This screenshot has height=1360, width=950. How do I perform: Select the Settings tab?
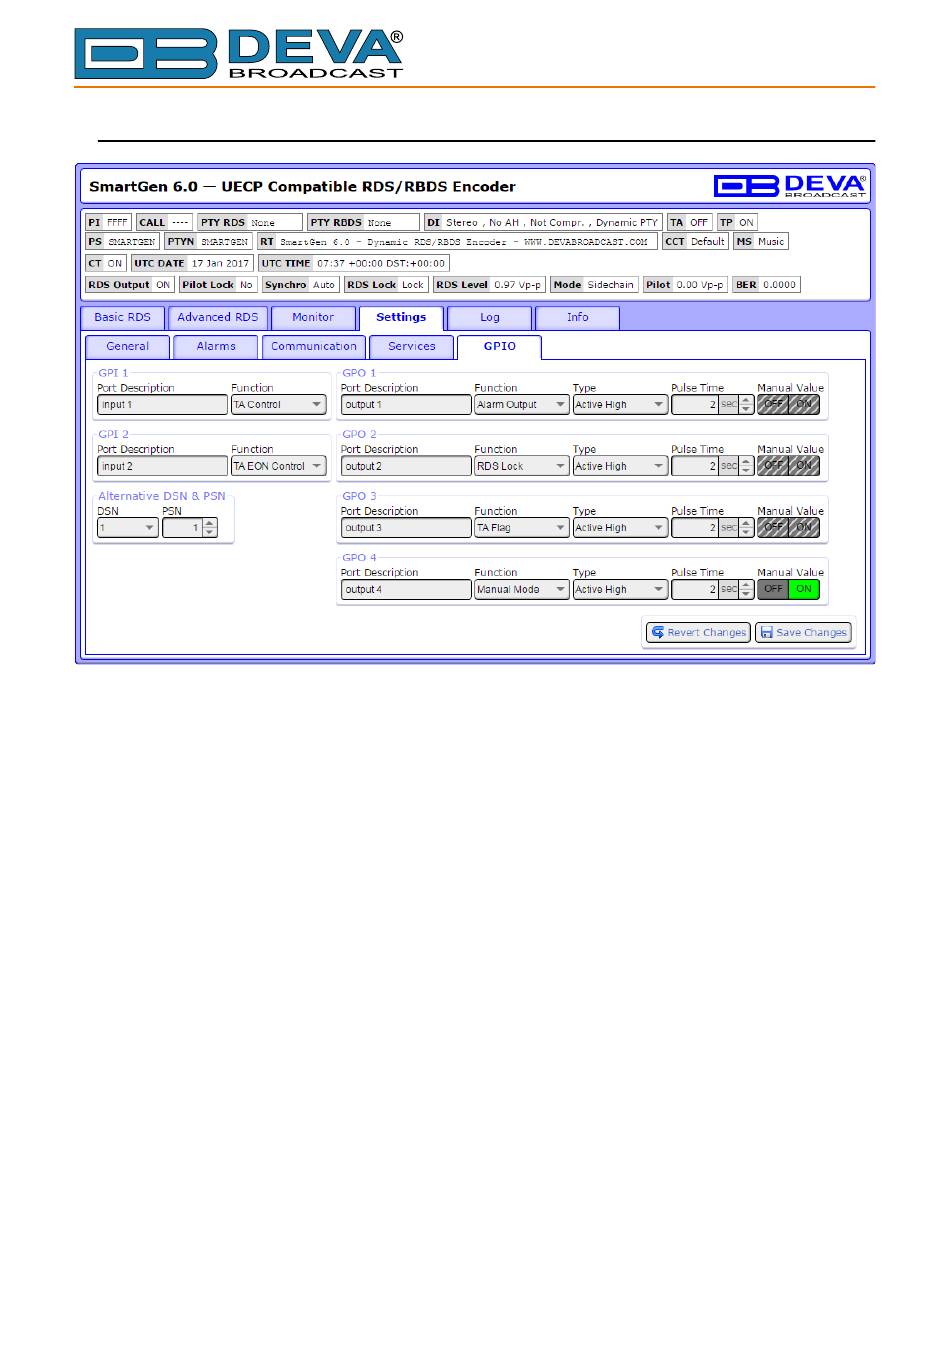[401, 317]
